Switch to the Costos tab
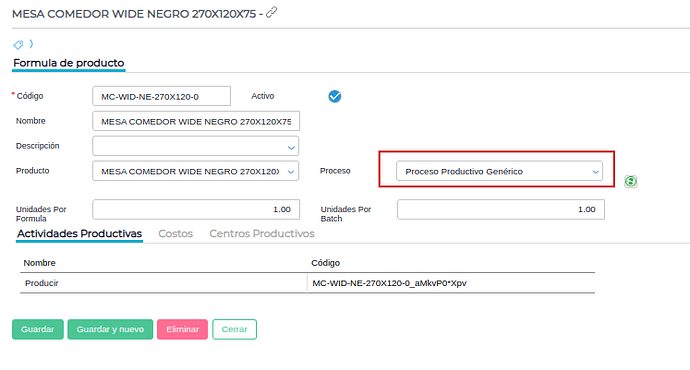 pyautogui.click(x=176, y=234)
